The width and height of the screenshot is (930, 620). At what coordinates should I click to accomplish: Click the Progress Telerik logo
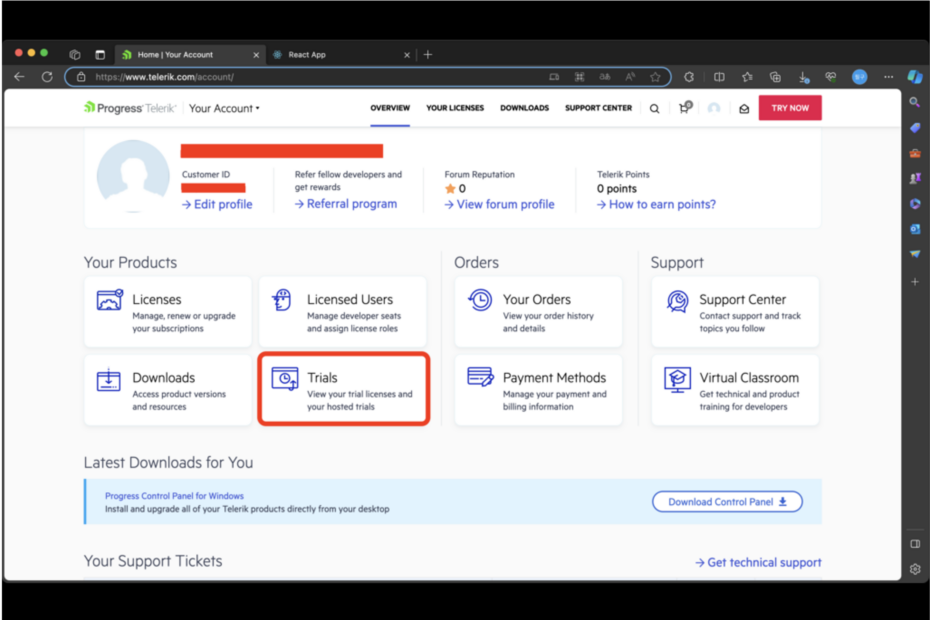coord(130,108)
